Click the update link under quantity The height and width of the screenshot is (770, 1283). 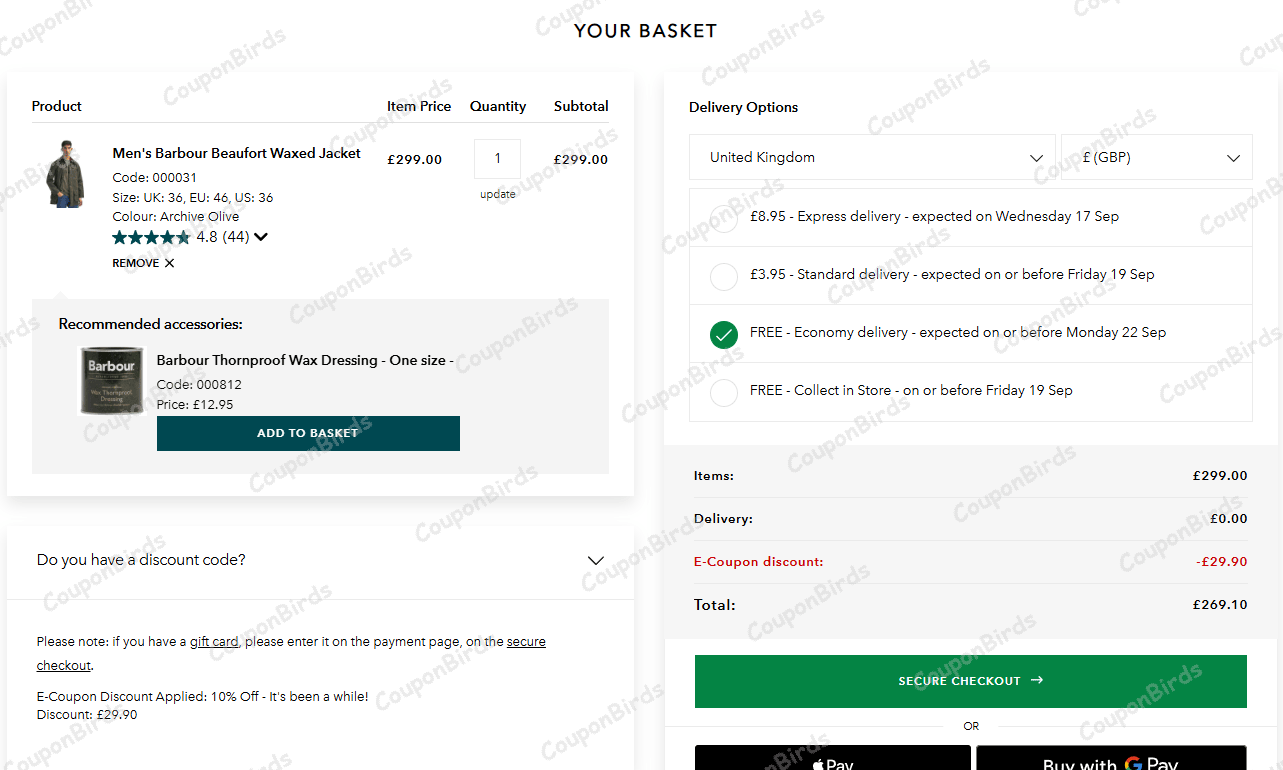click(497, 194)
